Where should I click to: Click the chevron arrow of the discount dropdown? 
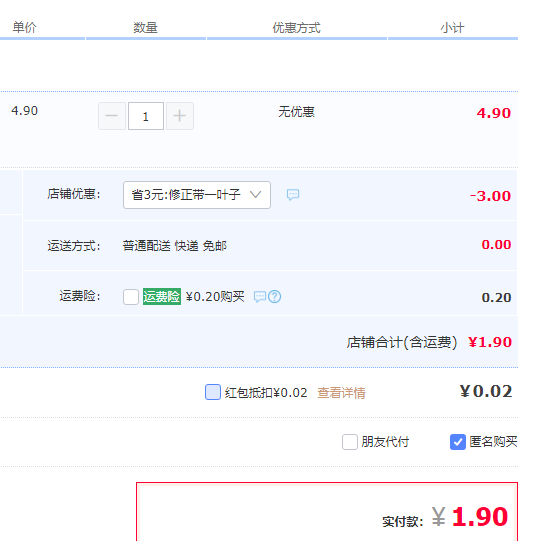[x=256, y=195]
